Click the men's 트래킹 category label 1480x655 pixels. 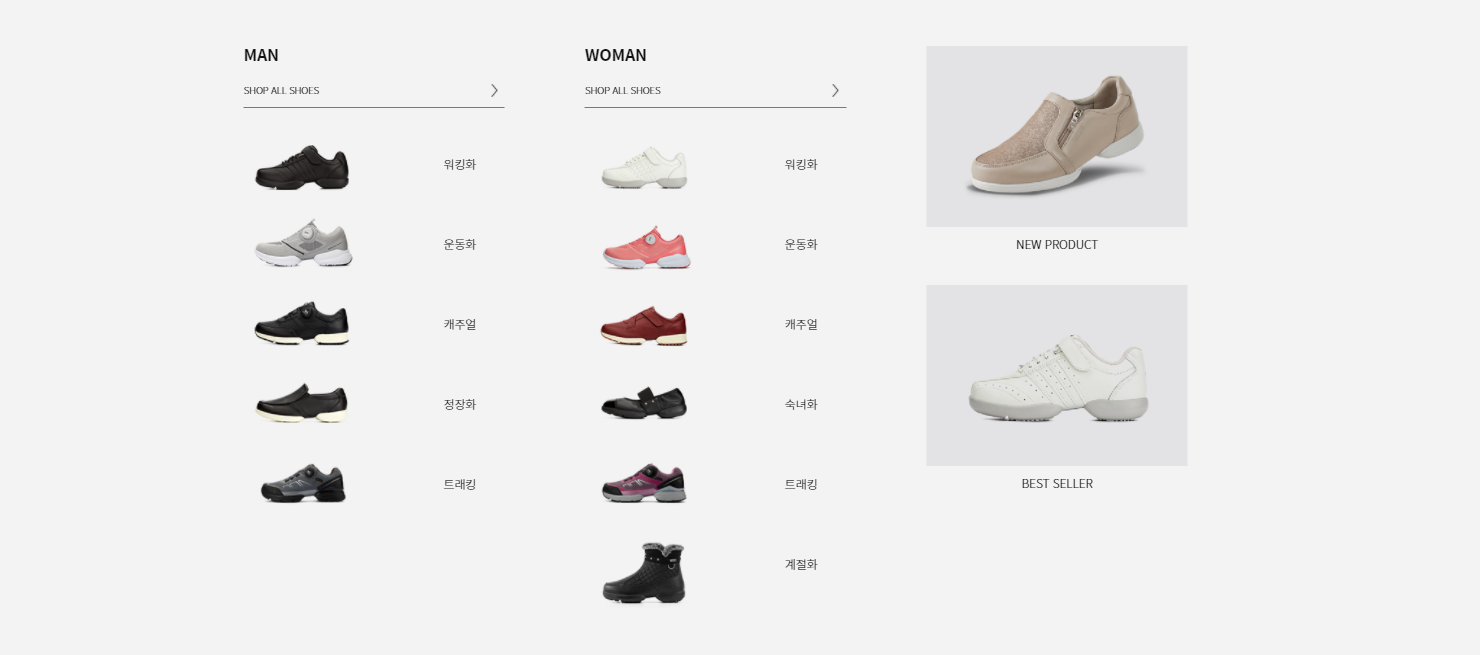(460, 484)
